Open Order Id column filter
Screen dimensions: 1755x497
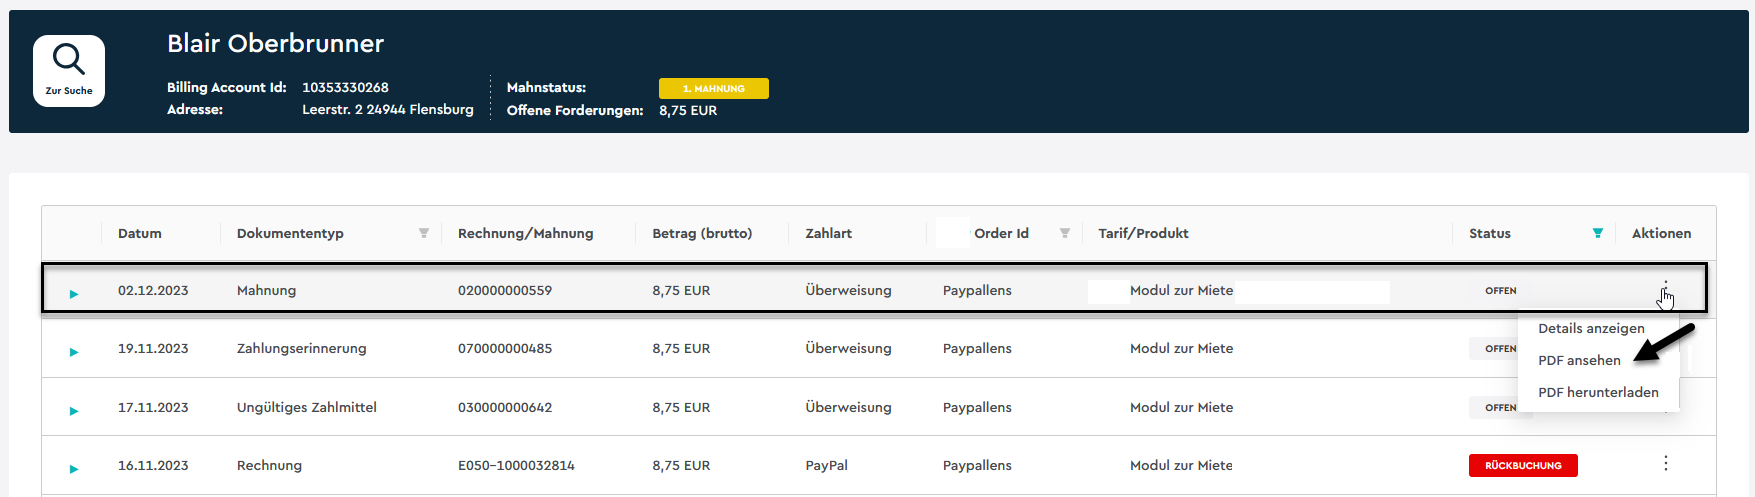1065,233
